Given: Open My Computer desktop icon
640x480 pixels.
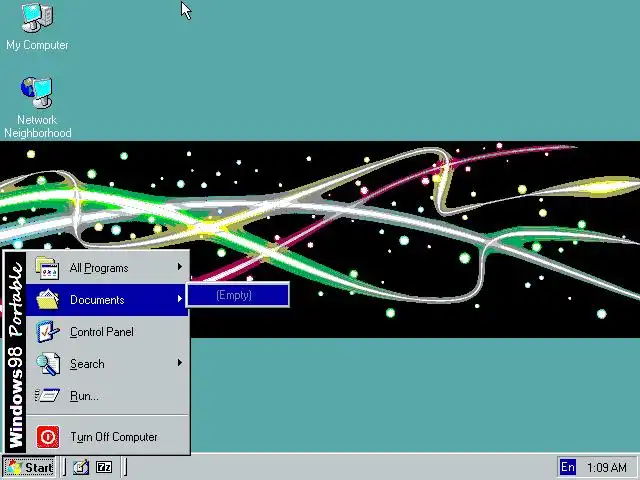Looking at the screenshot, I should click(x=37, y=27).
